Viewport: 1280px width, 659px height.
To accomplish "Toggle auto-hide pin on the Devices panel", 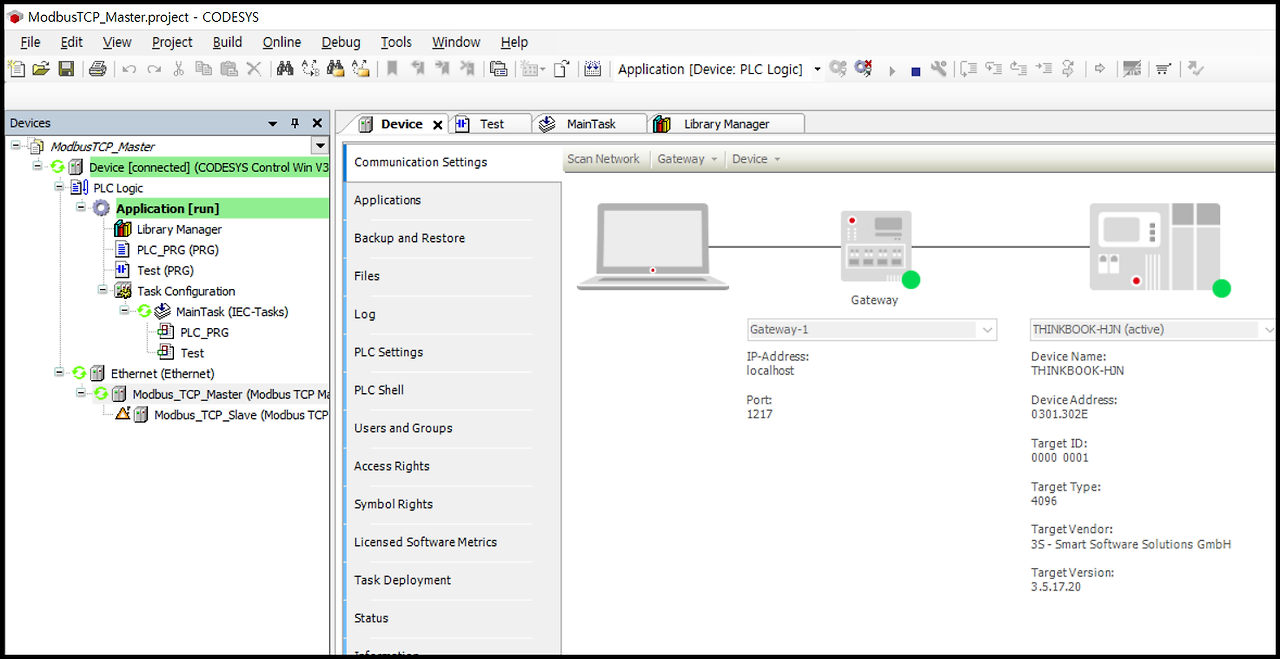I will 296,122.
